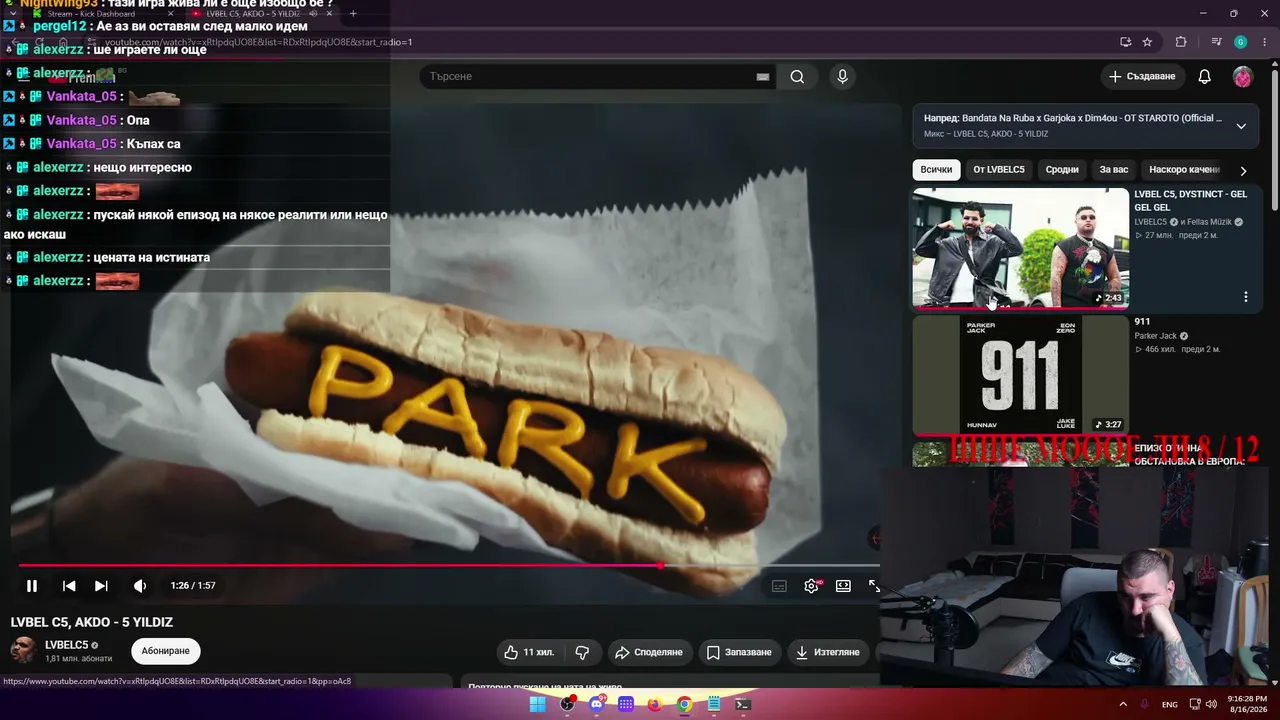Open the LVBELC5 channel avatar
Screen dimensions: 1280x720
[23, 651]
